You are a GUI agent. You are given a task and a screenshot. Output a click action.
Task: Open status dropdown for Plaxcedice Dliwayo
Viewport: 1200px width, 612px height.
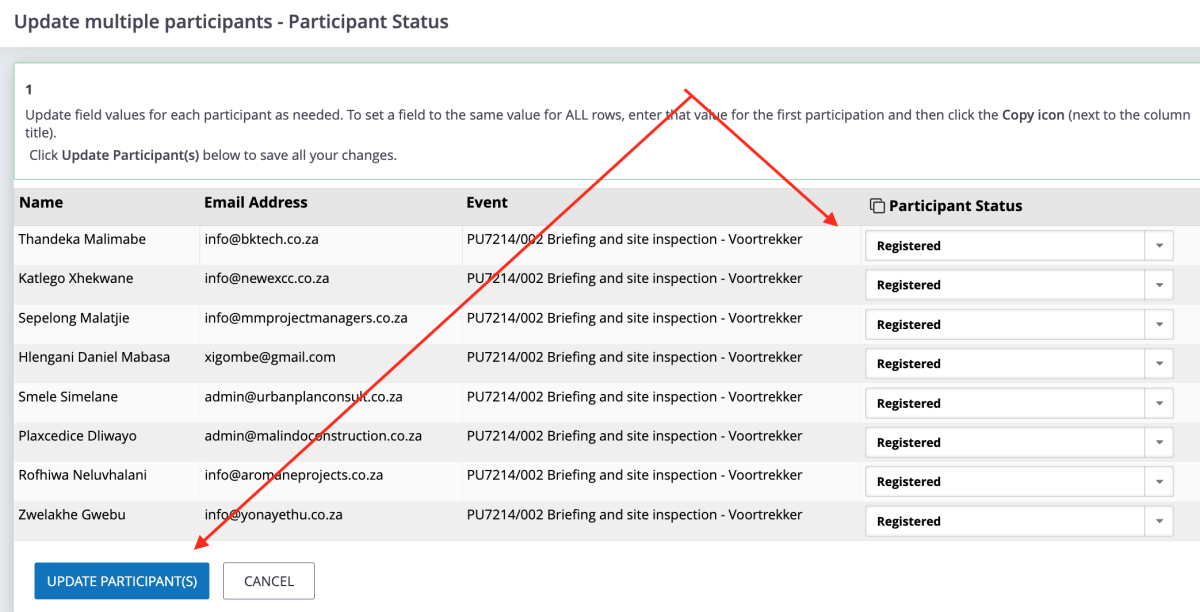(1018, 442)
